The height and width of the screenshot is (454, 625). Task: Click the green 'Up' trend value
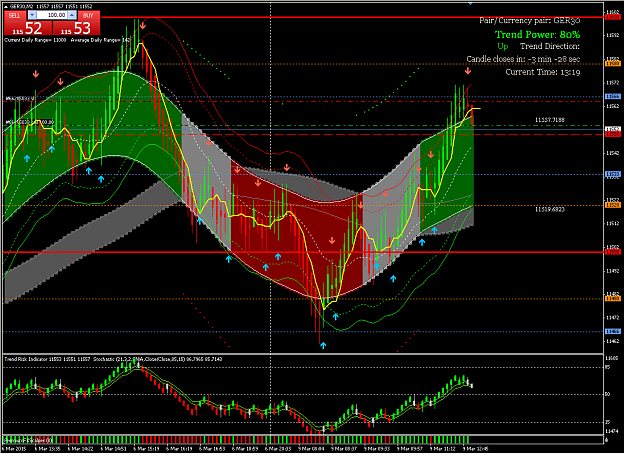[503, 47]
